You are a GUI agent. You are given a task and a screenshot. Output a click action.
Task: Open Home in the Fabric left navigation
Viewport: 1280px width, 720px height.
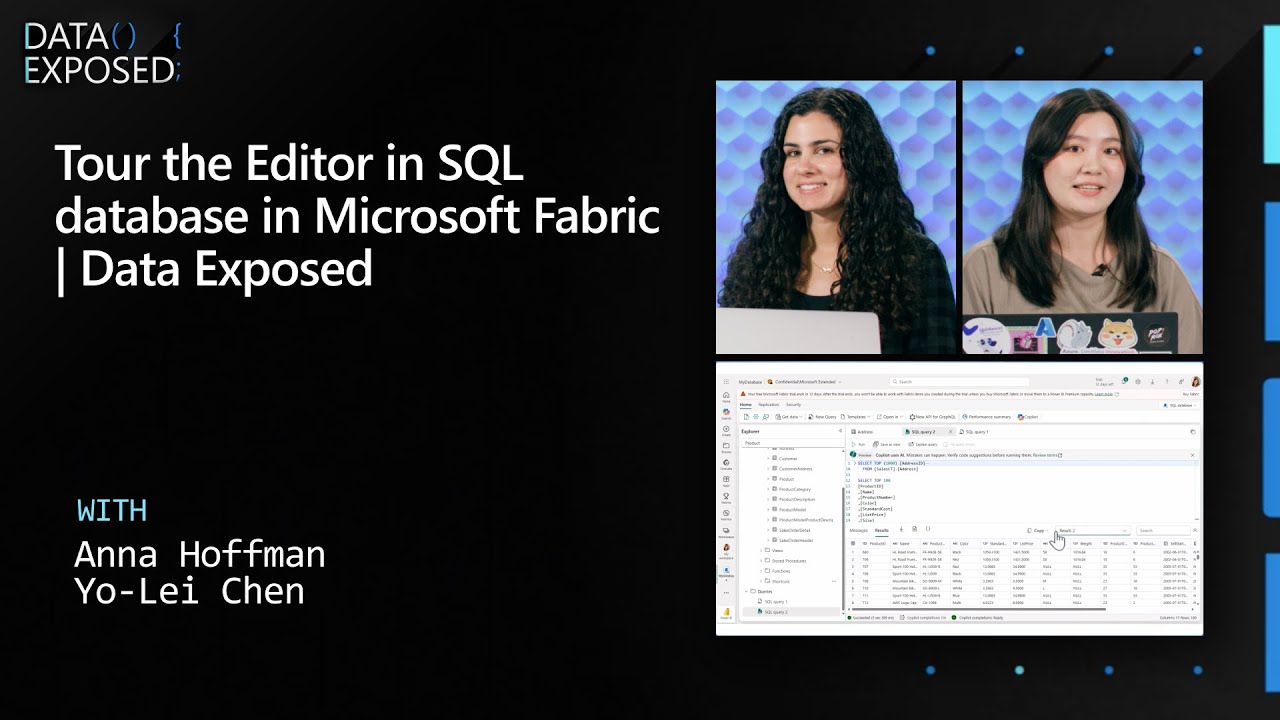click(726, 397)
